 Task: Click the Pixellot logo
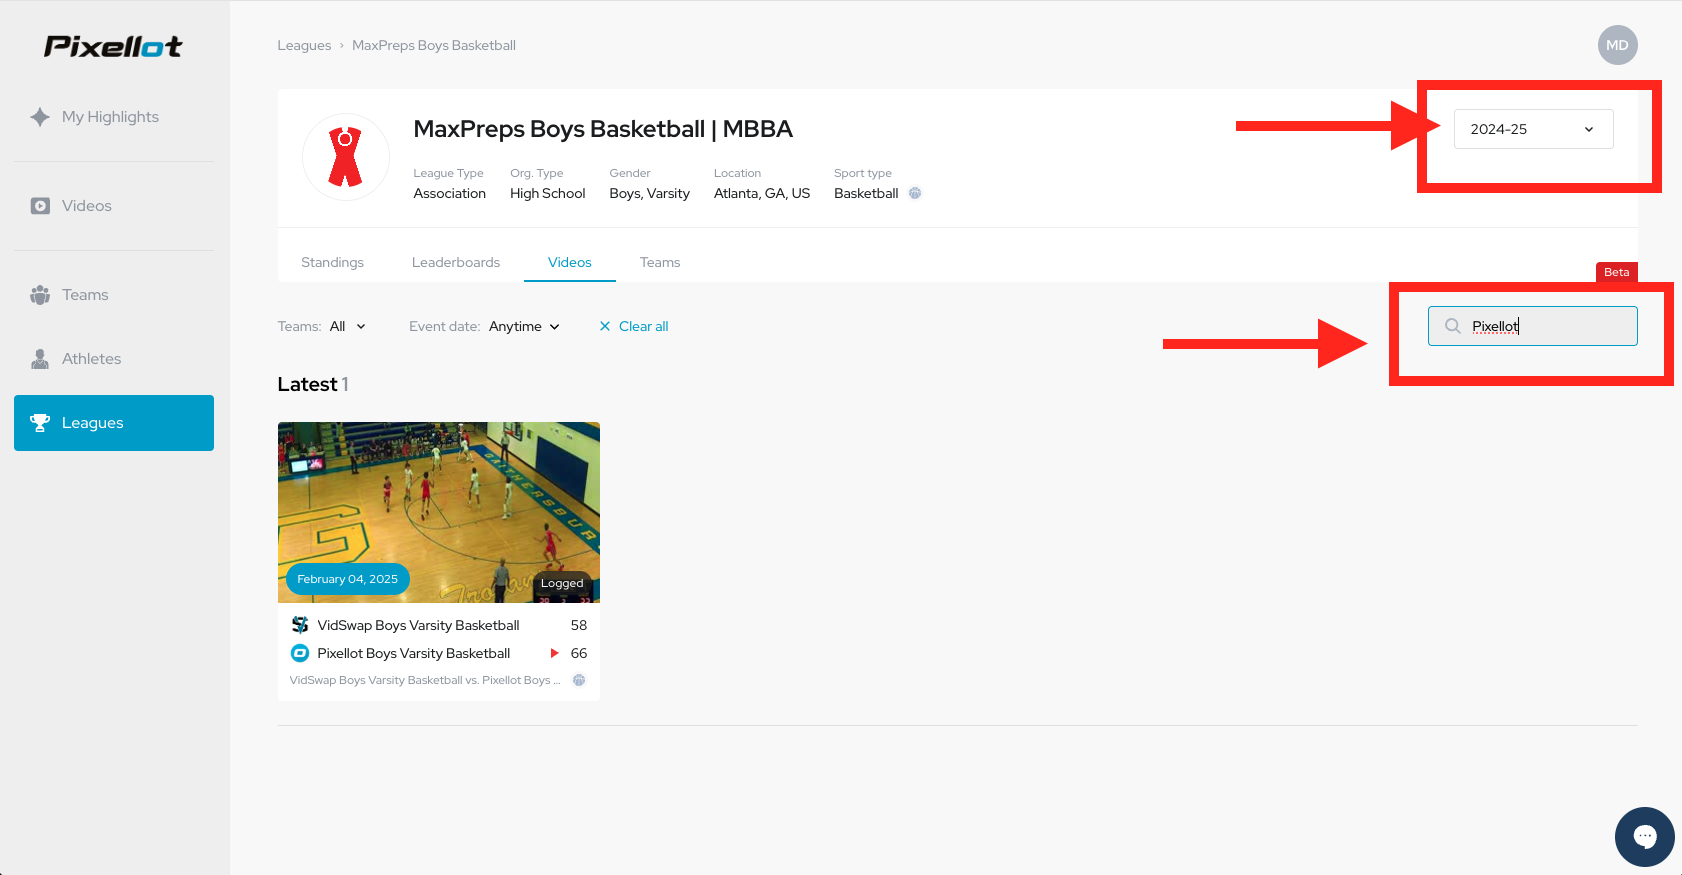(113, 46)
